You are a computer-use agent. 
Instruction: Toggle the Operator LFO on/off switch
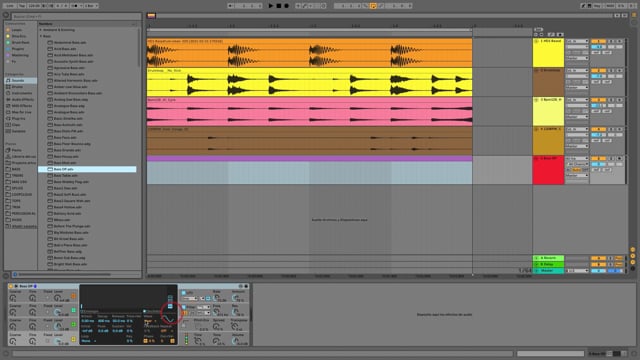184,293
